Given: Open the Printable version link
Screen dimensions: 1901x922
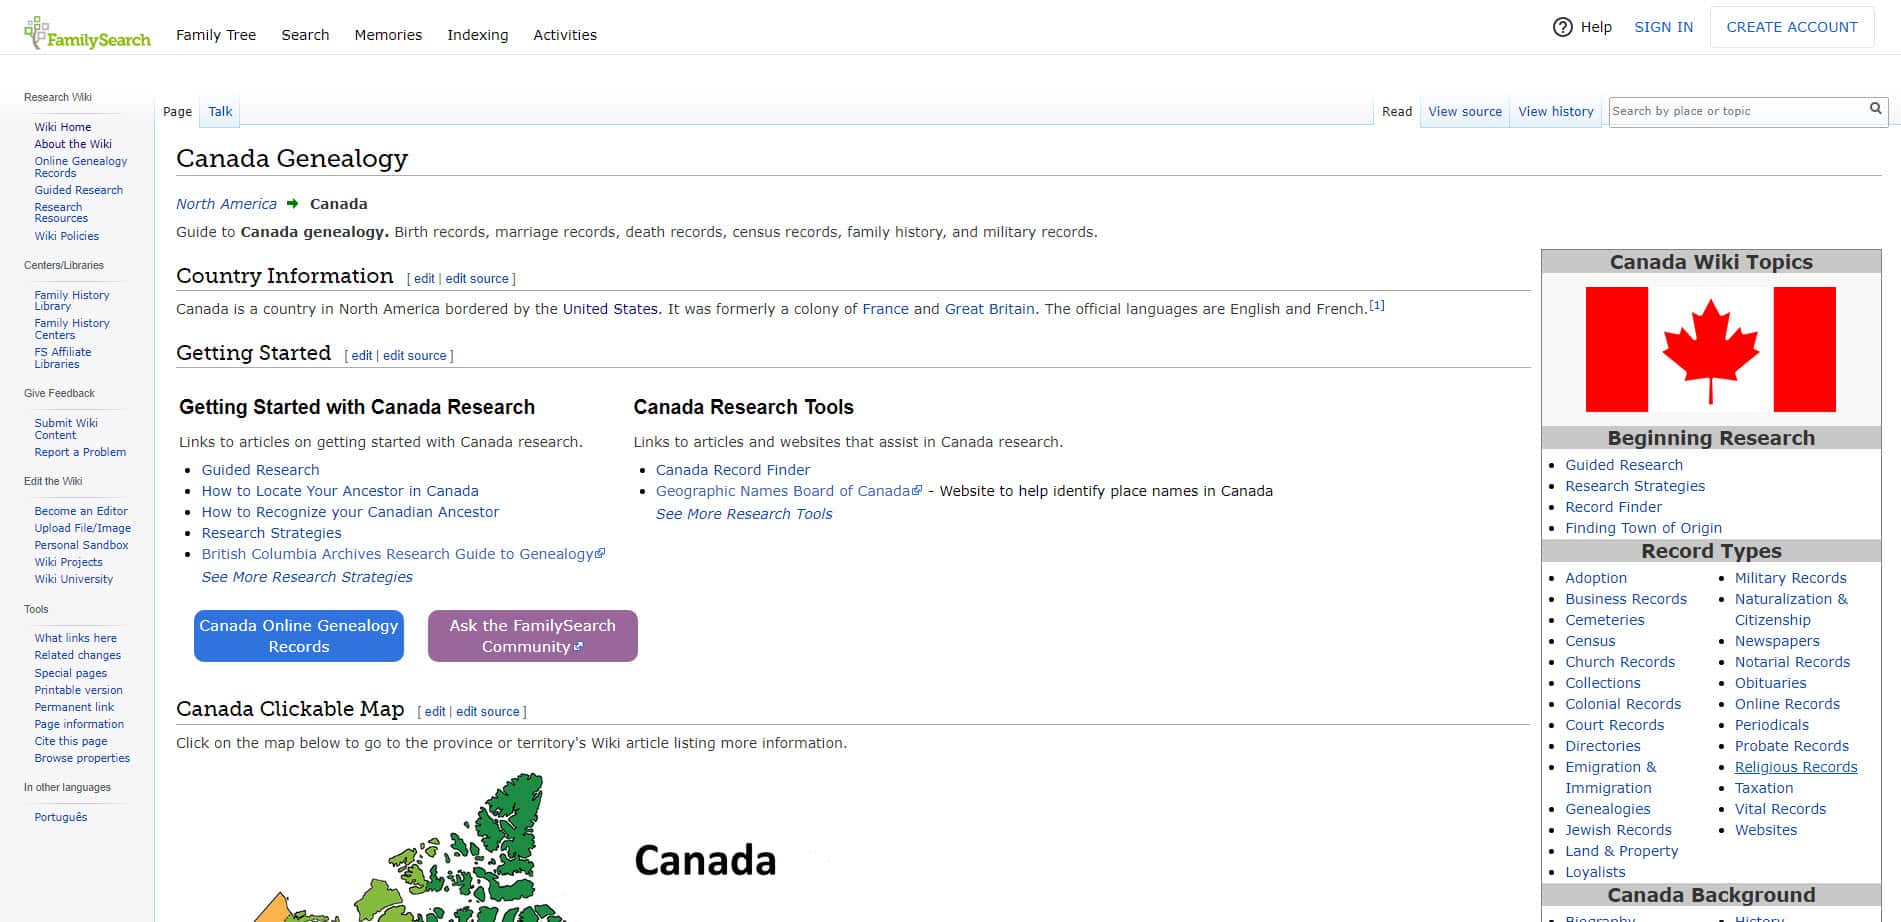Looking at the screenshot, I should click(78, 690).
